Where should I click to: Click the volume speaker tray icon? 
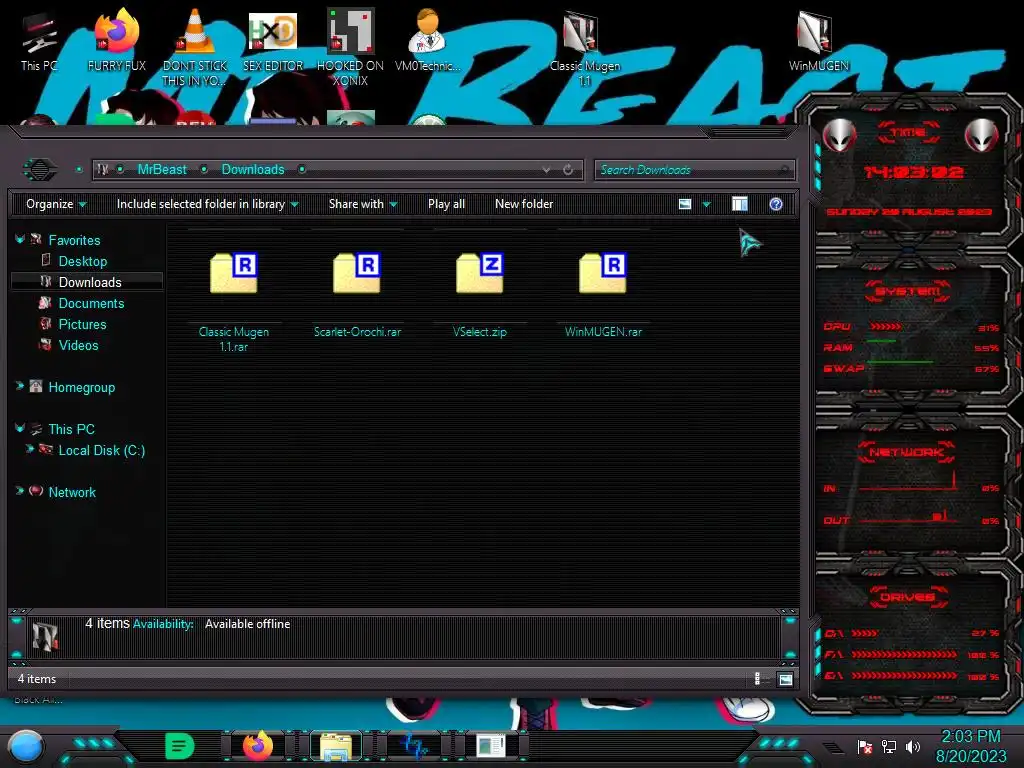click(913, 746)
